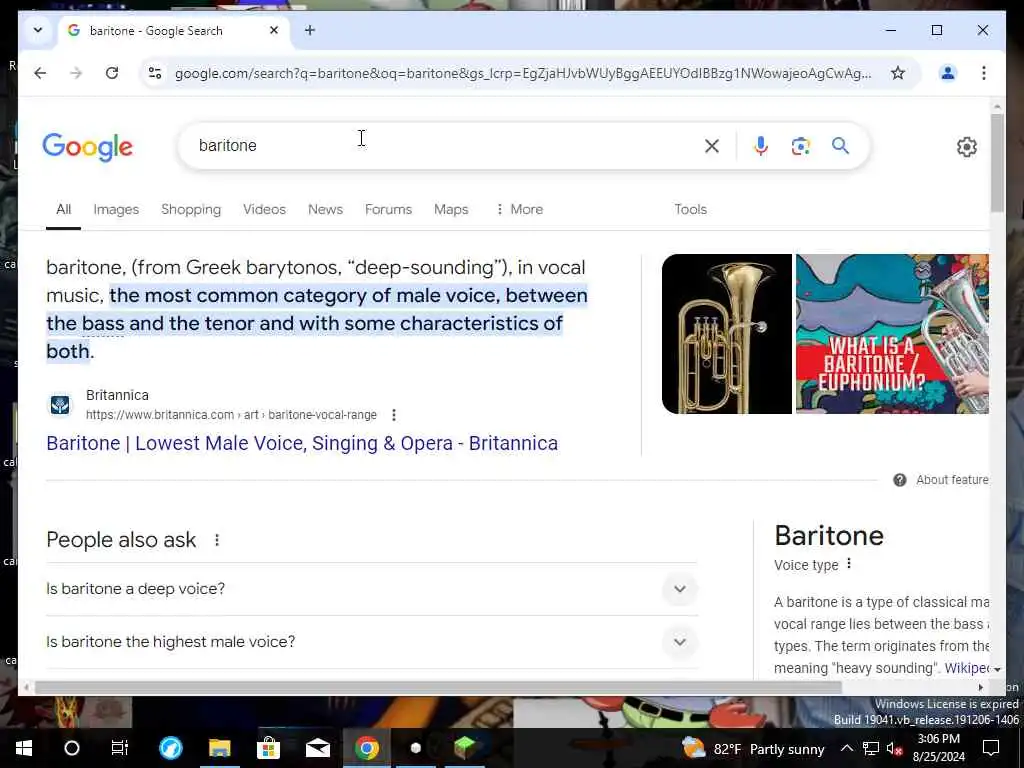Screen dimensions: 1024x768
Task: Start voice search with the microphone
Action: tap(760, 146)
